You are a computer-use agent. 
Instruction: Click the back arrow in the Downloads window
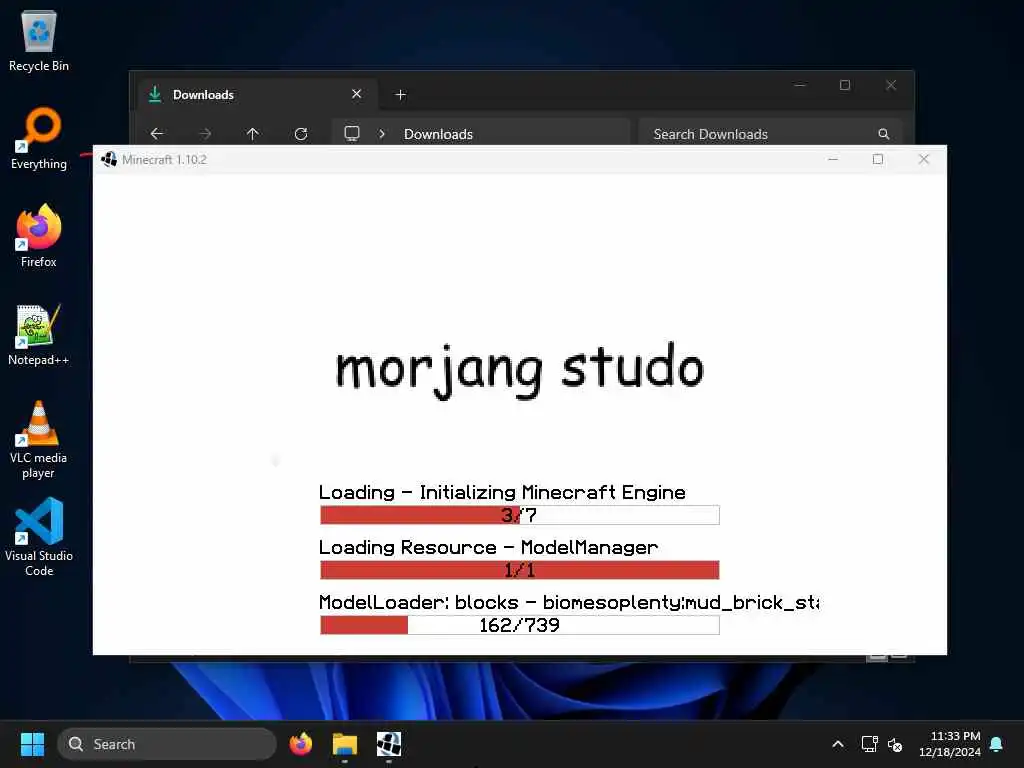pos(157,134)
